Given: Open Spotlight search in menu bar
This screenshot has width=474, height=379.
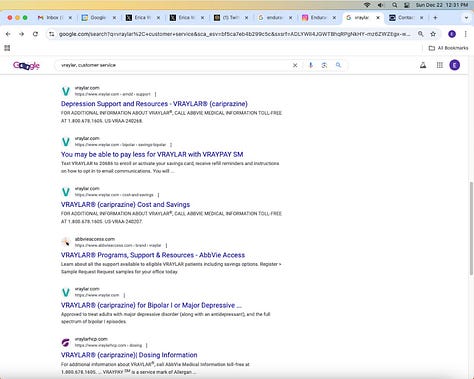Looking at the screenshot, I should tap(395, 5).
